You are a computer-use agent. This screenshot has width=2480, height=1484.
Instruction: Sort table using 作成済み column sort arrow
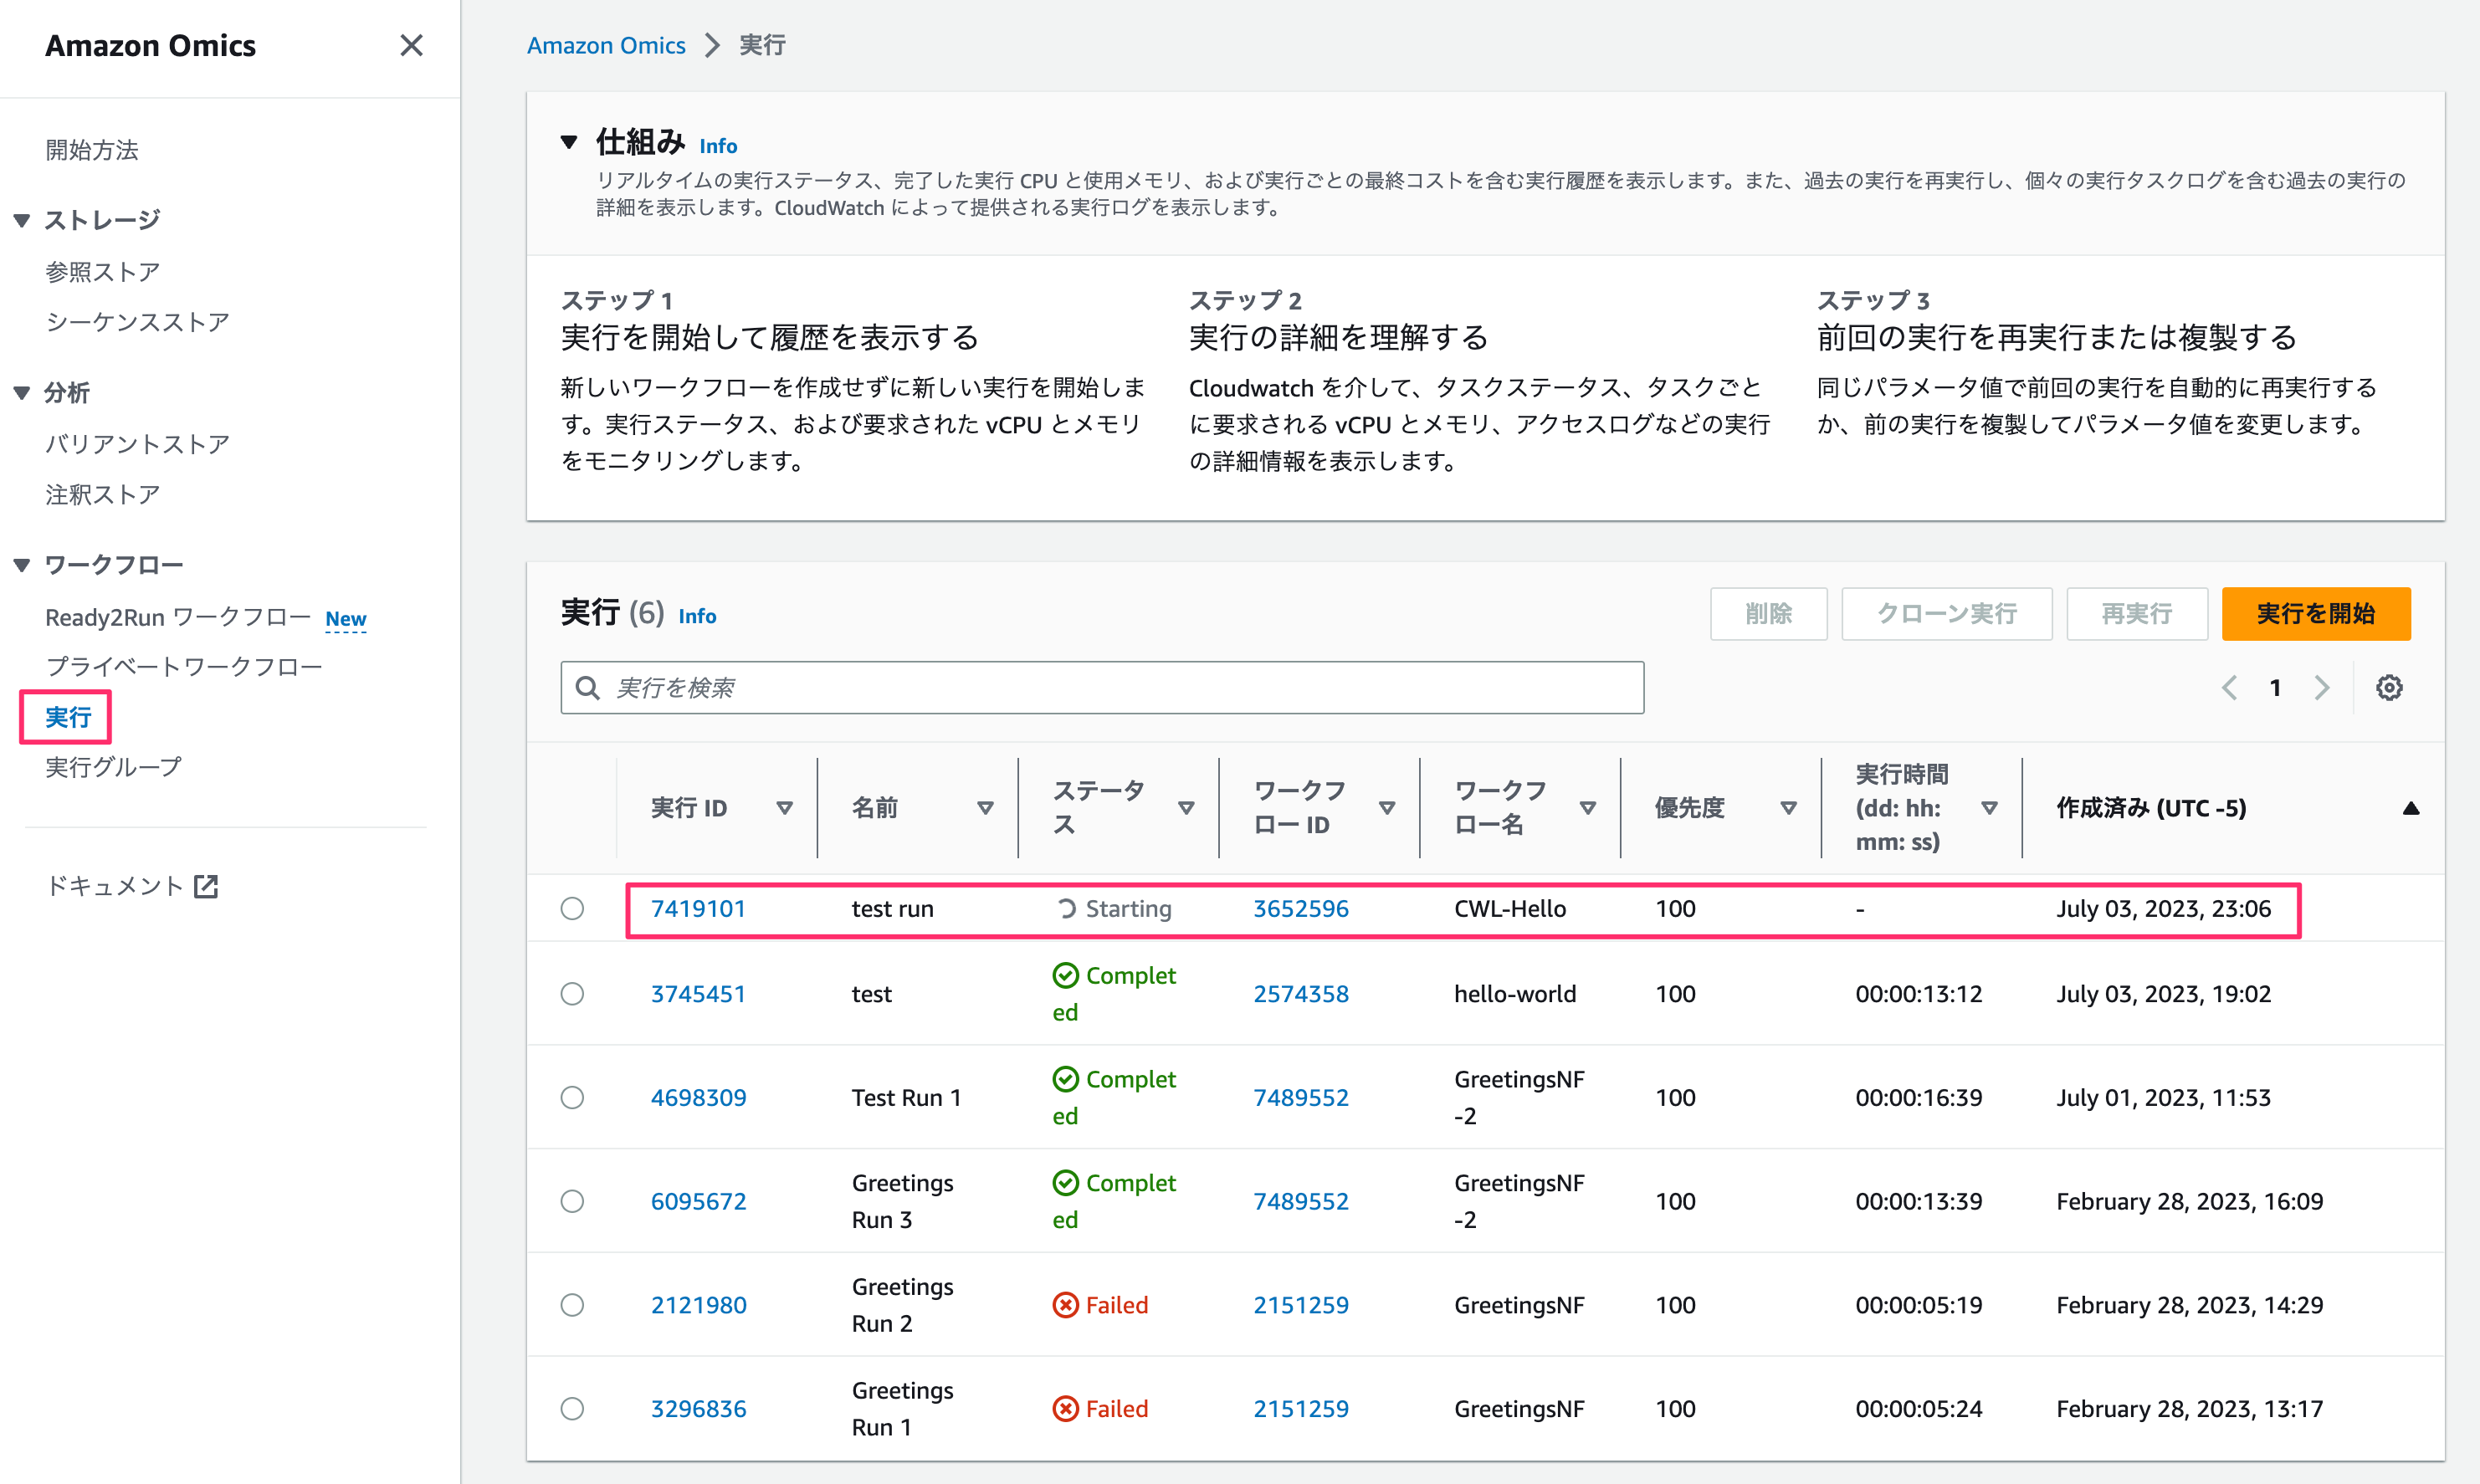point(2413,808)
